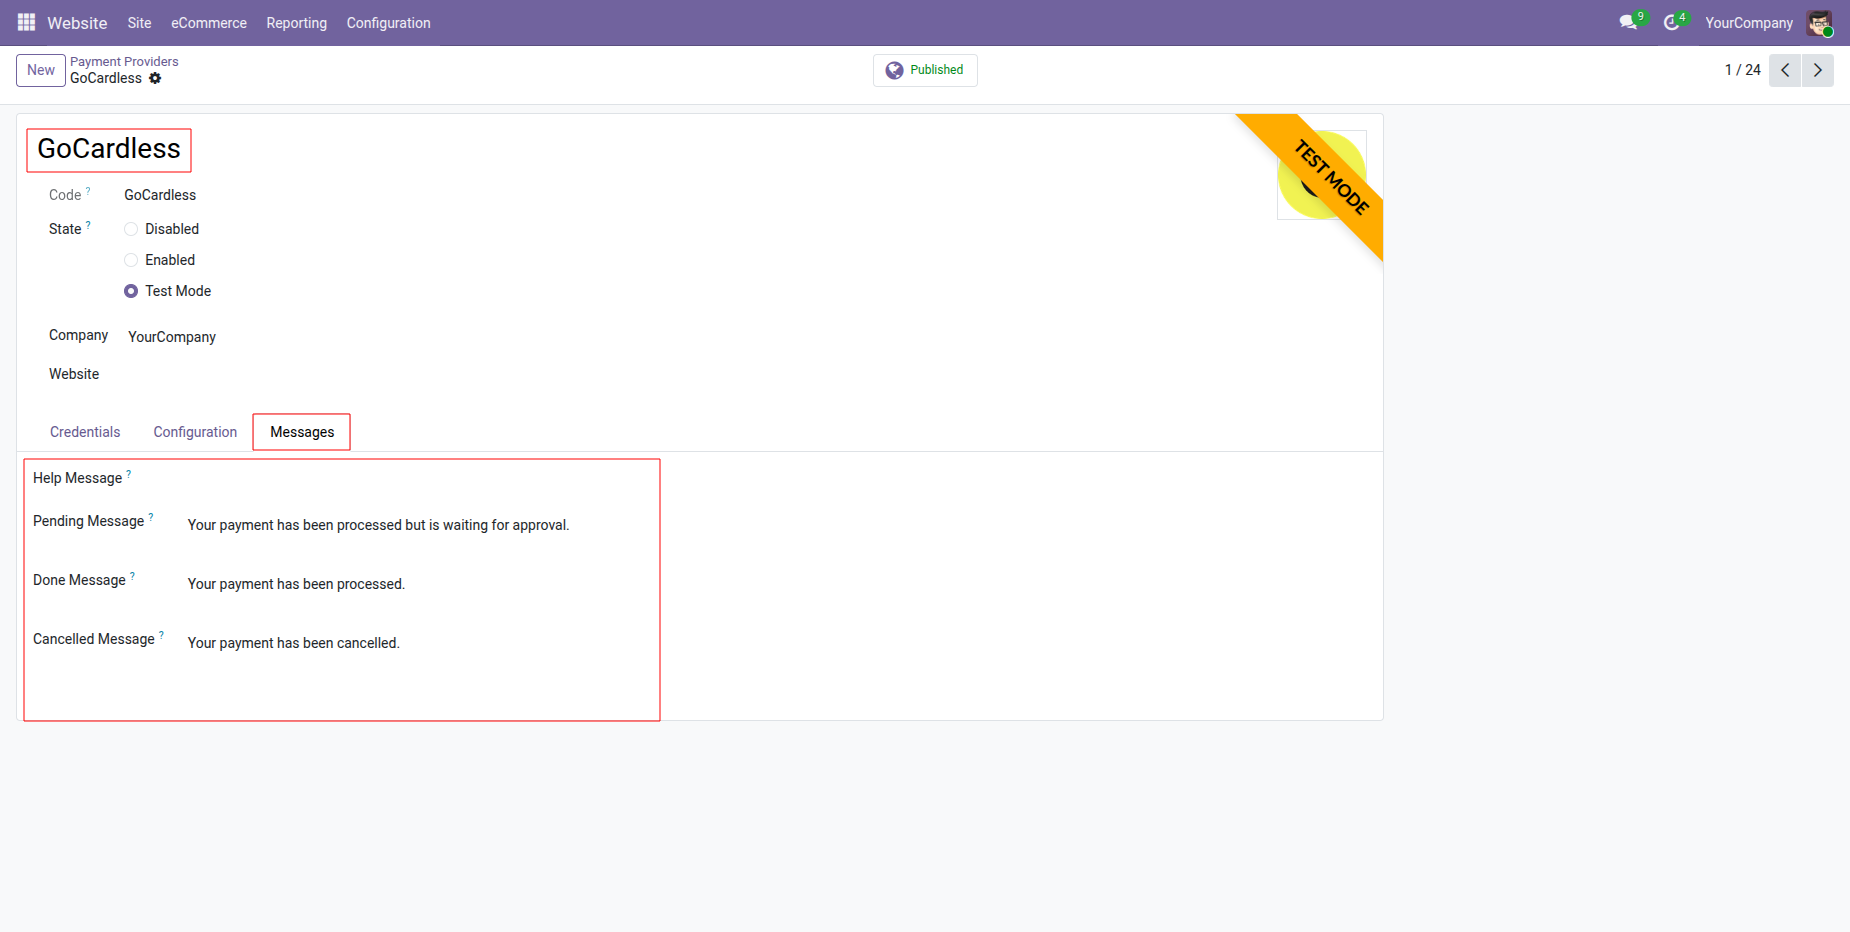This screenshot has height=932, width=1850.
Task: Go to the previous record arrow
Action: tap(1785, 70)
